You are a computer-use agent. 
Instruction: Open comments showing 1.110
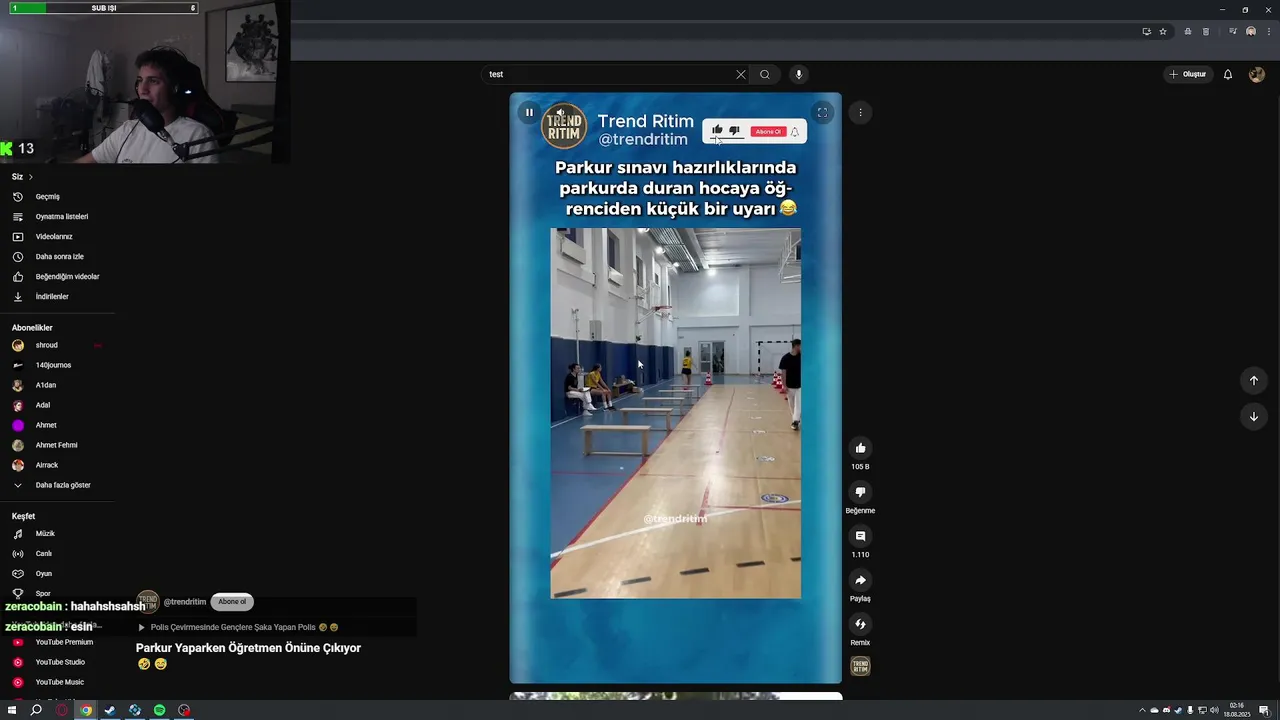[860, 536]
